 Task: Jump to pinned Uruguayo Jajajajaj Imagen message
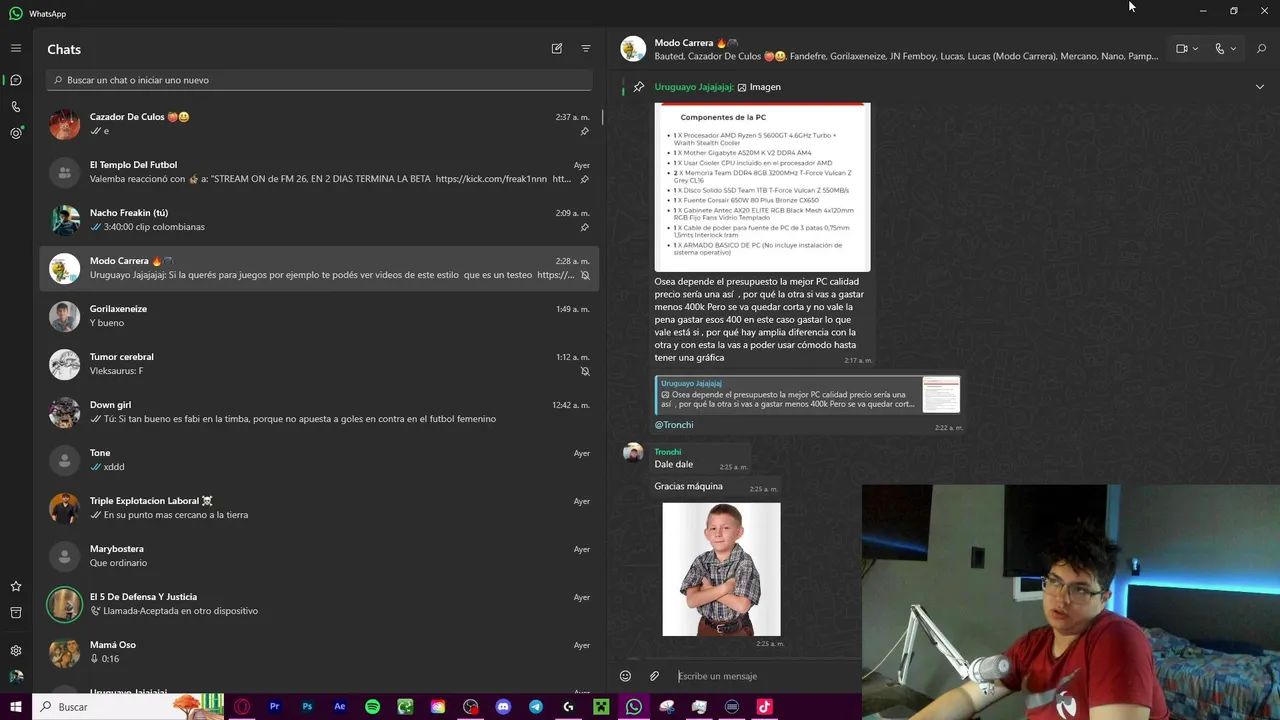(717, 87)
